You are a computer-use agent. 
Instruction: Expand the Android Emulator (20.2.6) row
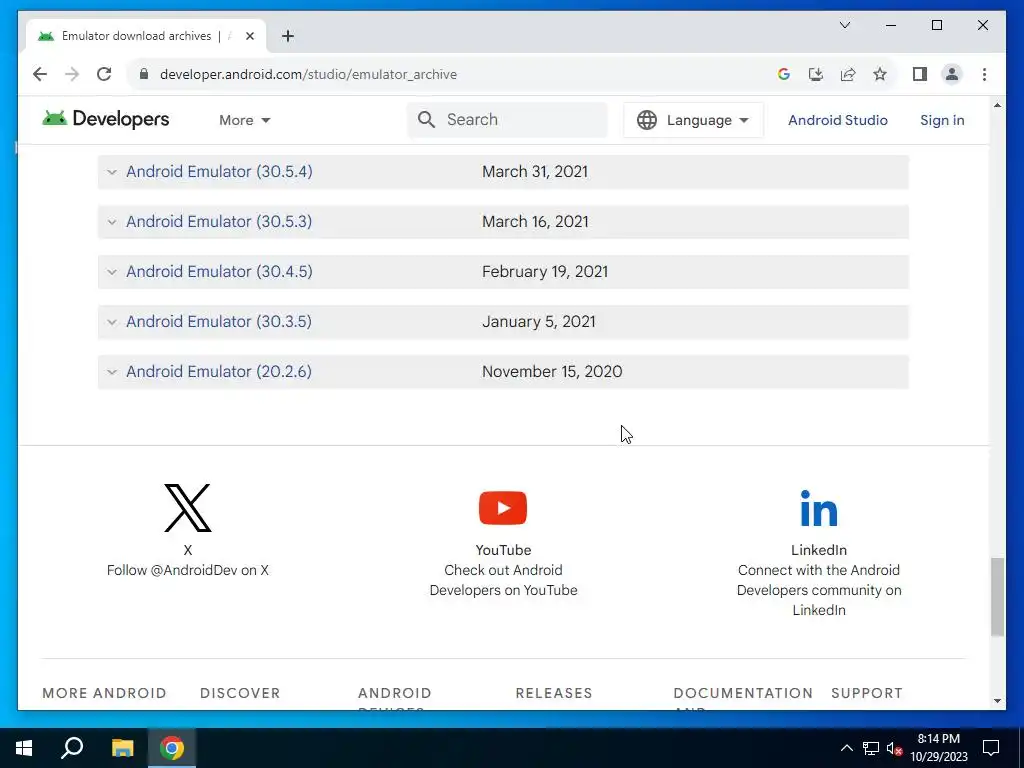tap(112, 372)
